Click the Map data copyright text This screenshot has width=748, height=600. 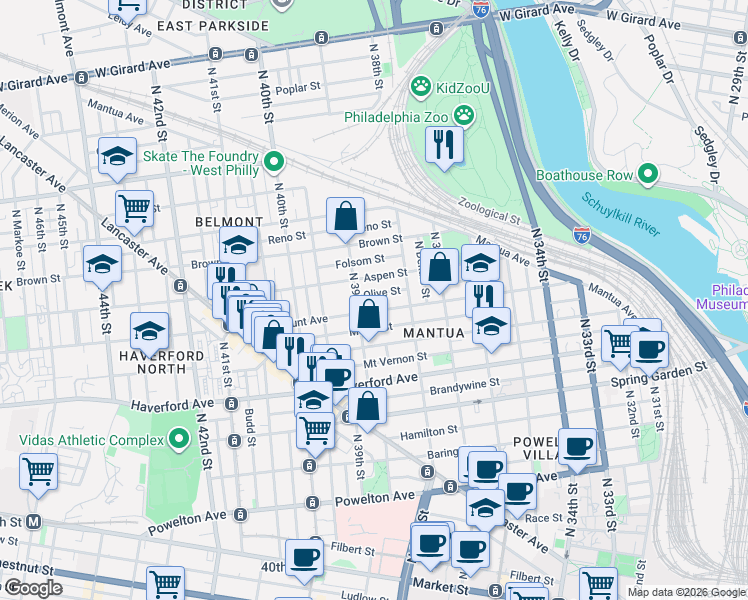[687, 593]
